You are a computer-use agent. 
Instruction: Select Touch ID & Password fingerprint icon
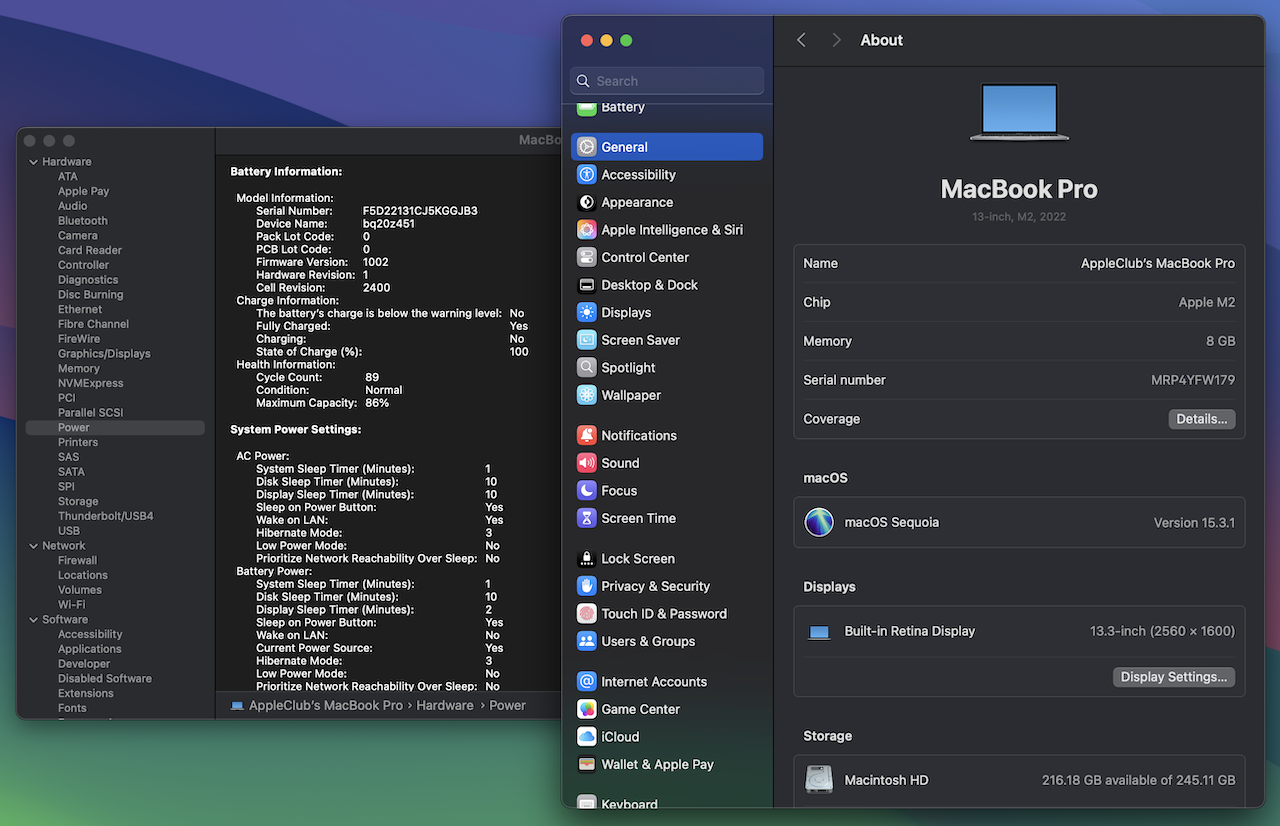tap(587, 614)
